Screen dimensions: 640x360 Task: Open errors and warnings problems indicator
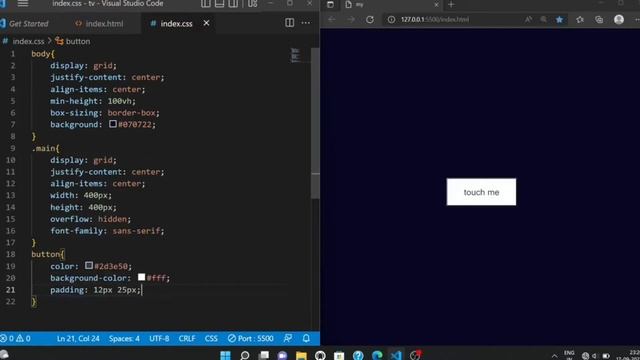pyautogui.click(x=16, y=338)
